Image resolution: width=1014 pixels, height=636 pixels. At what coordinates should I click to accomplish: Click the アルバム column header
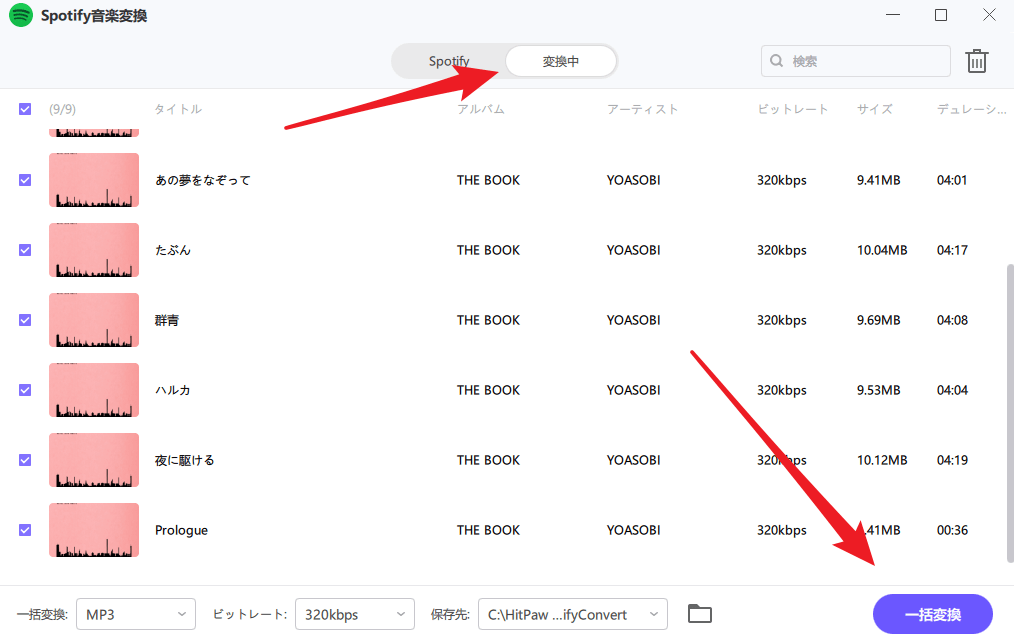point(480,109)
